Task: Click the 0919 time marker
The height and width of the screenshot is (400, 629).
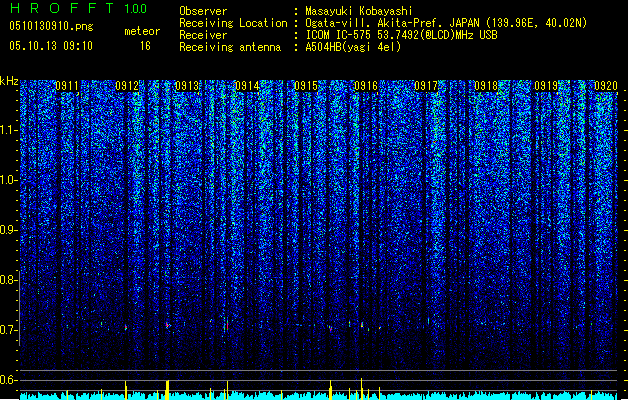Action: (546, 86)
